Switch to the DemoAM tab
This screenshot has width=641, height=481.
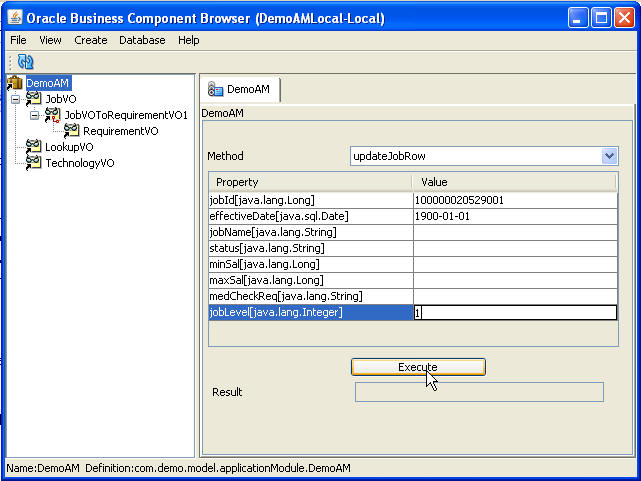240,89
